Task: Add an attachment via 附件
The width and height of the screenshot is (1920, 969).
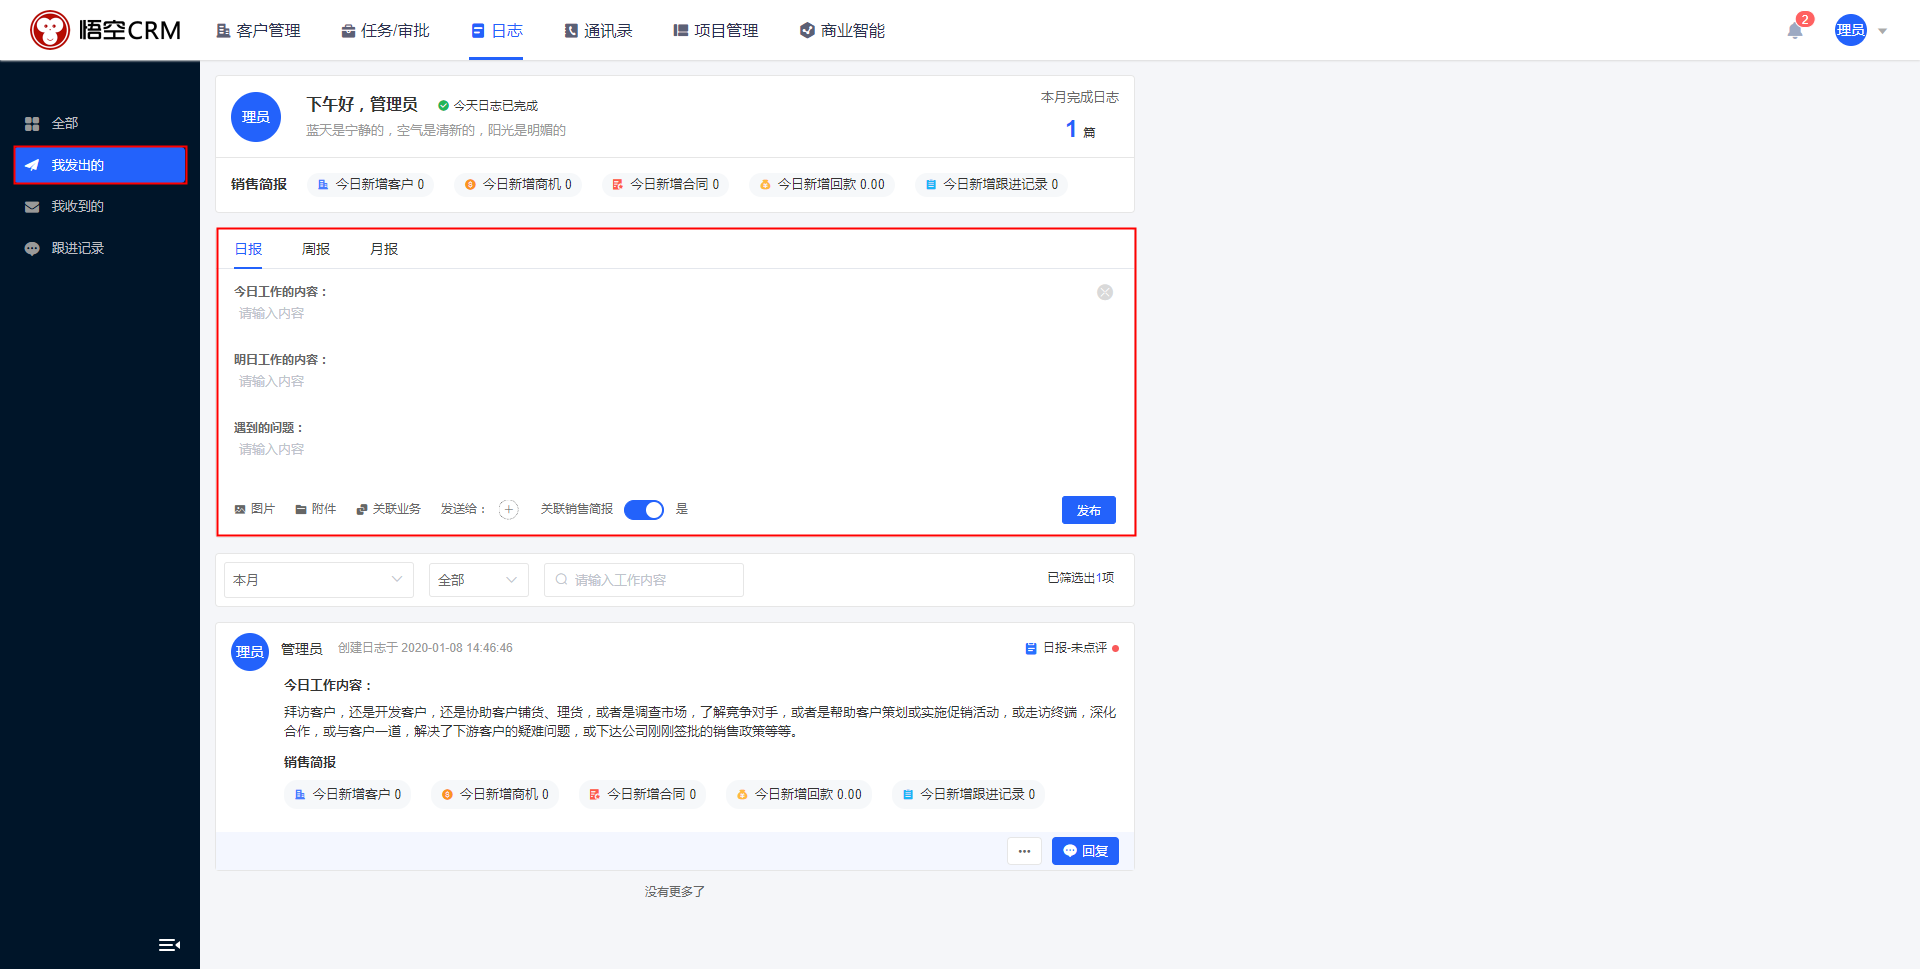Action: click(316, 509)
